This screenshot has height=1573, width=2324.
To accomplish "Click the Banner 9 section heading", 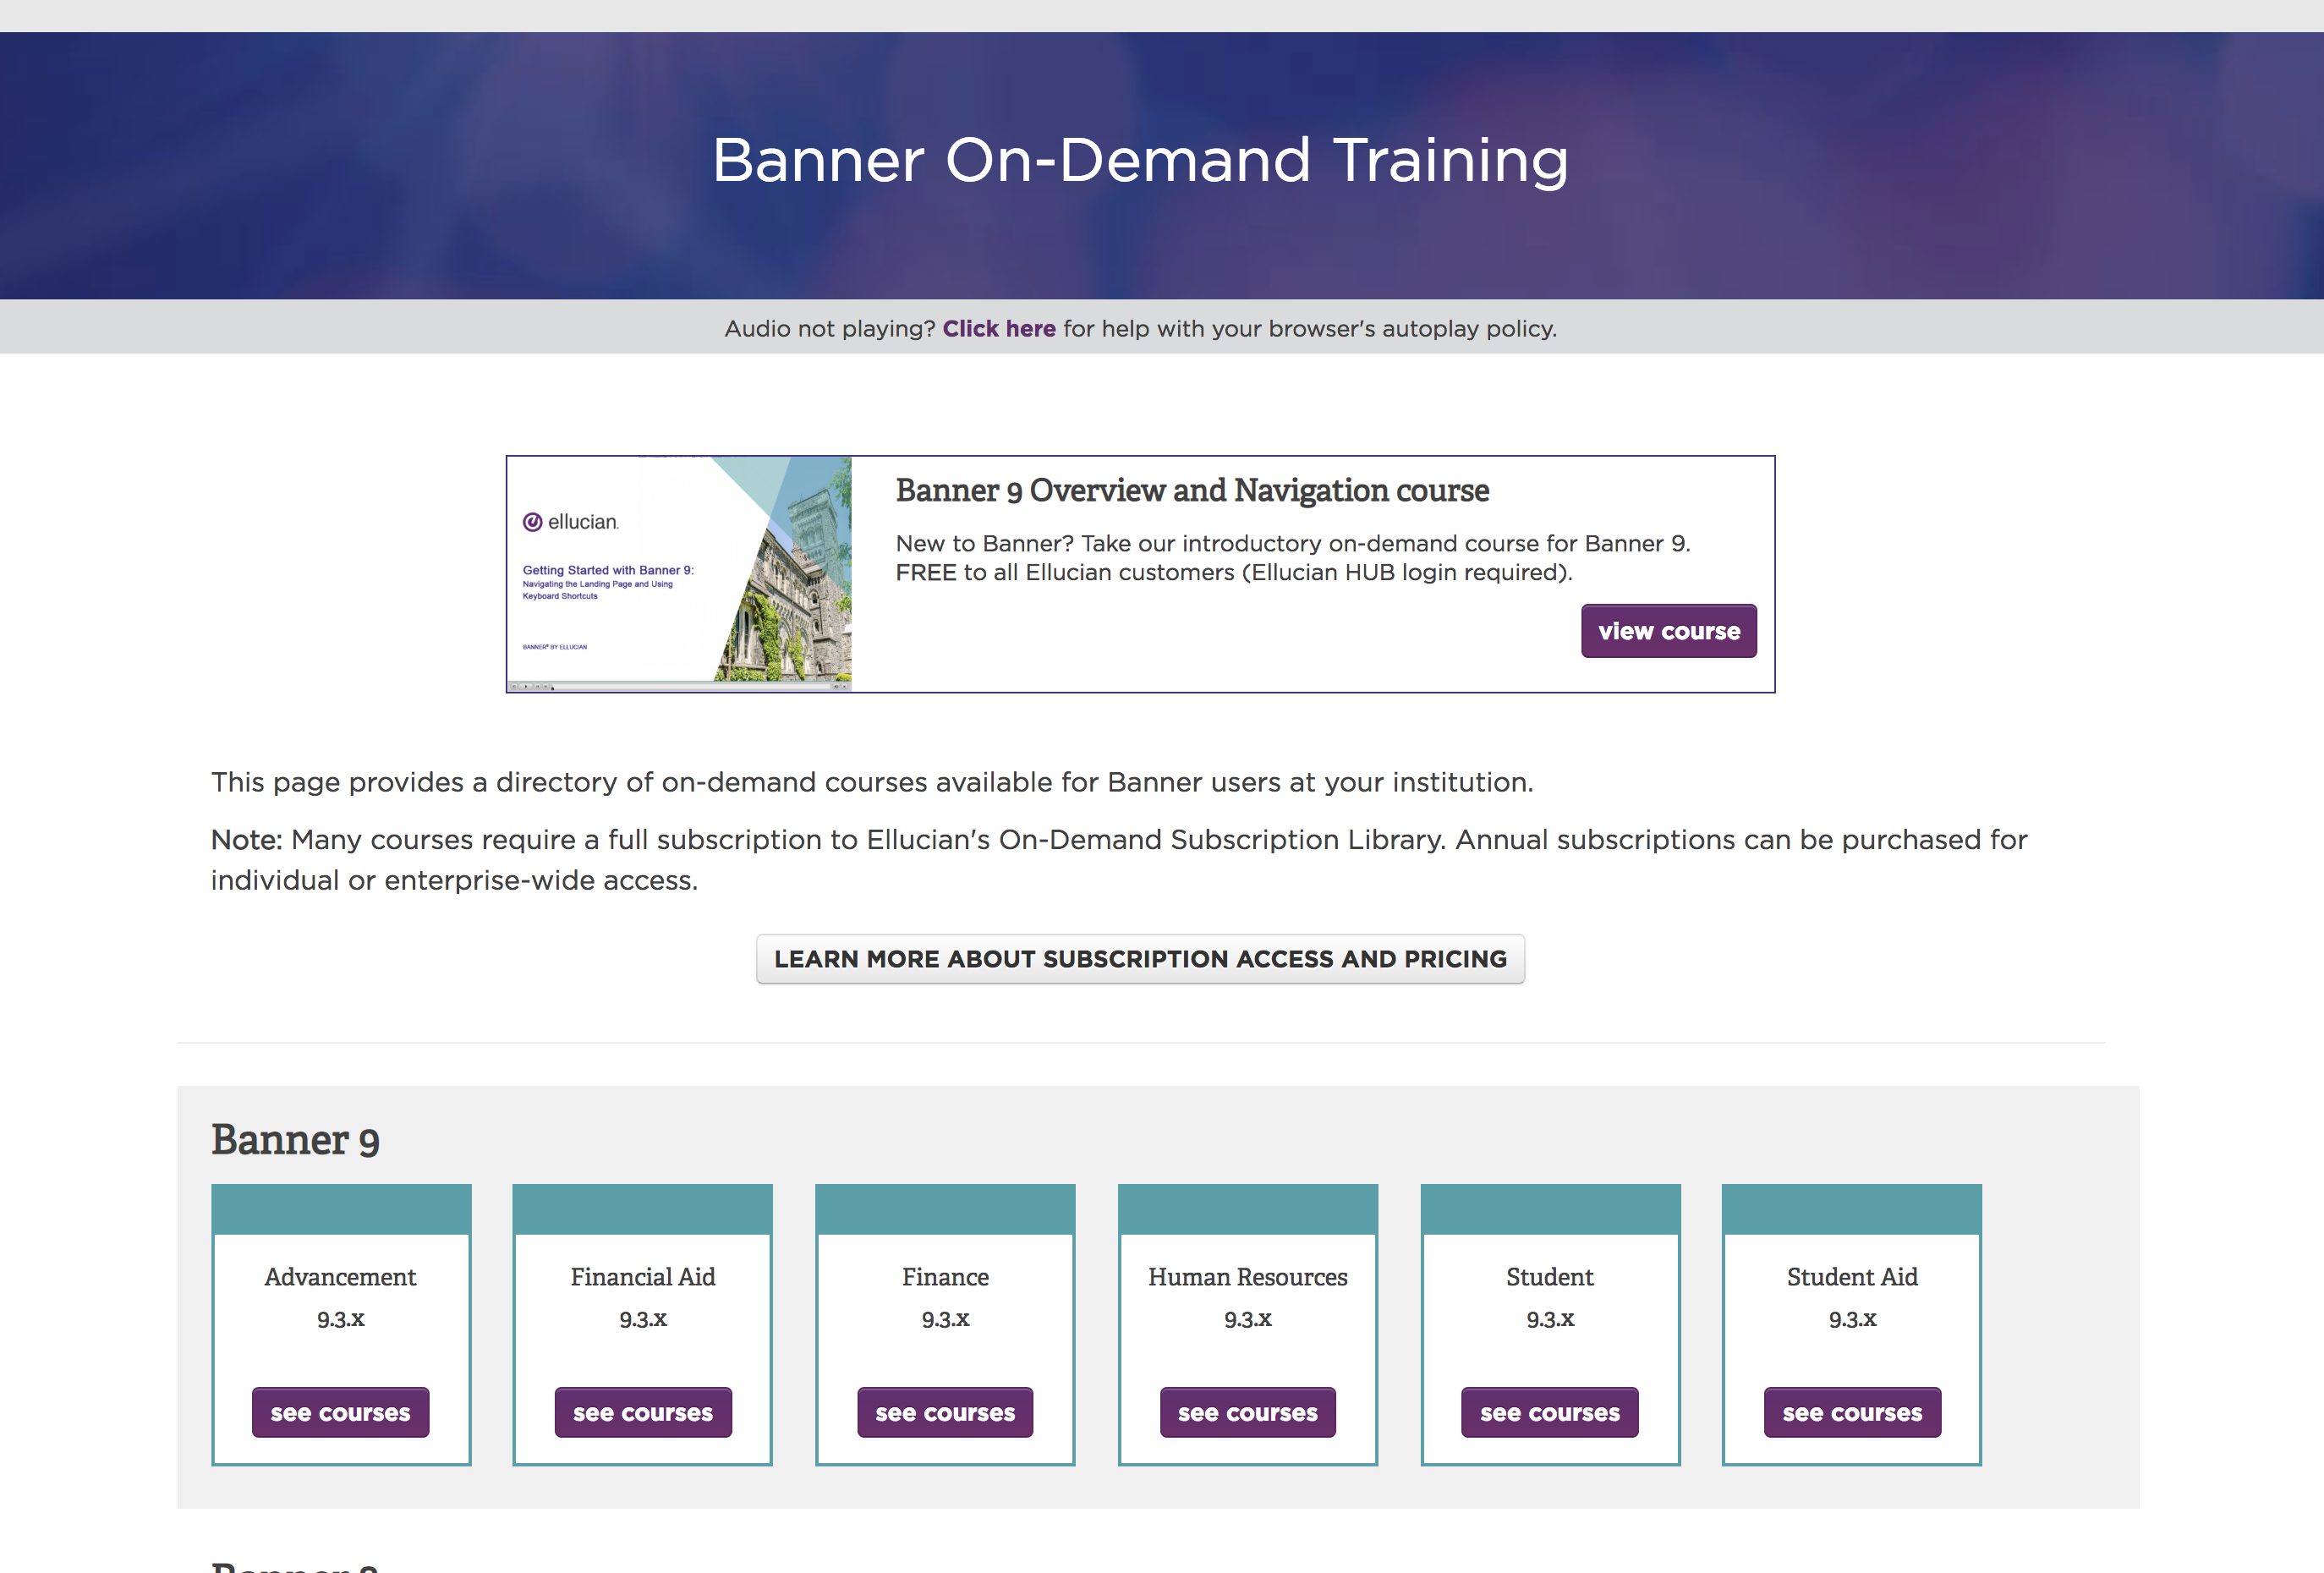I will pos(295,1140).
